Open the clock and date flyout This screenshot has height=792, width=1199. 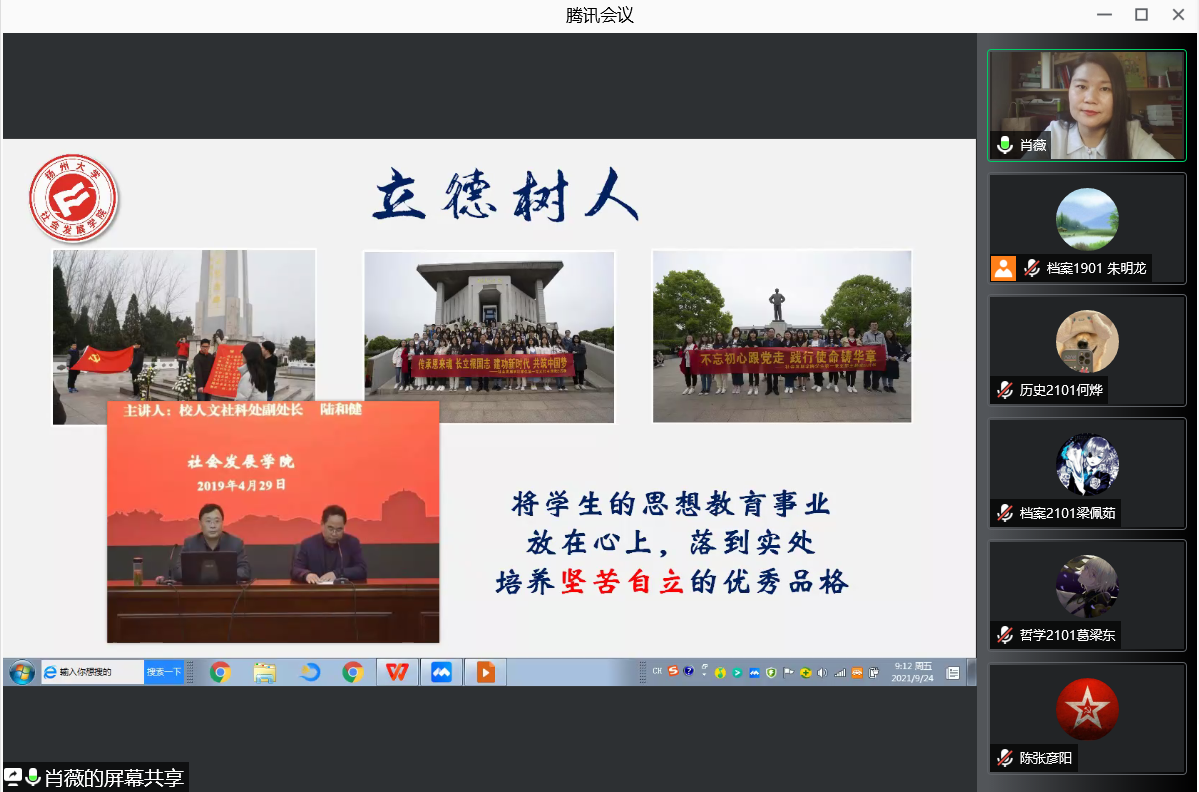(912, 672)
